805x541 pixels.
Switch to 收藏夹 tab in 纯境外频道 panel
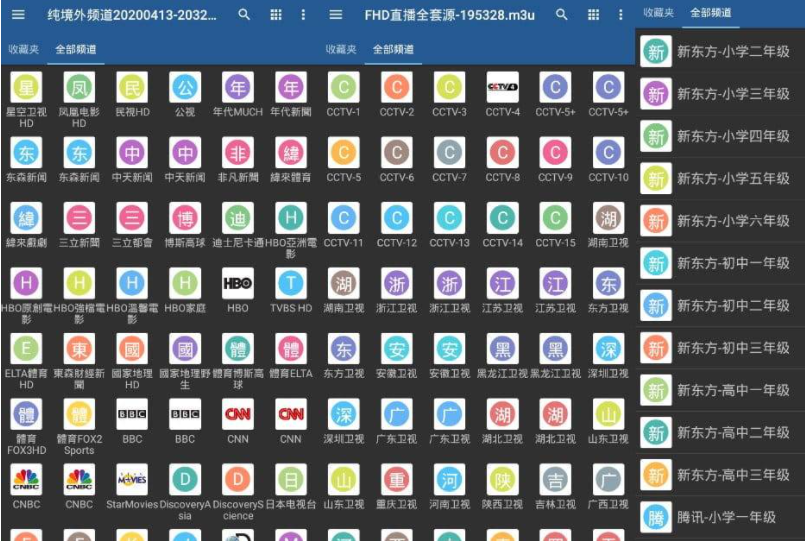click(x=23, y=49)
